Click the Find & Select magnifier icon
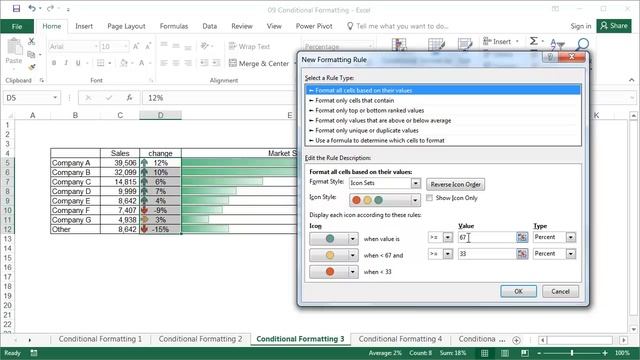This screenshot has width=640, height=360. [x=583, y=44]
